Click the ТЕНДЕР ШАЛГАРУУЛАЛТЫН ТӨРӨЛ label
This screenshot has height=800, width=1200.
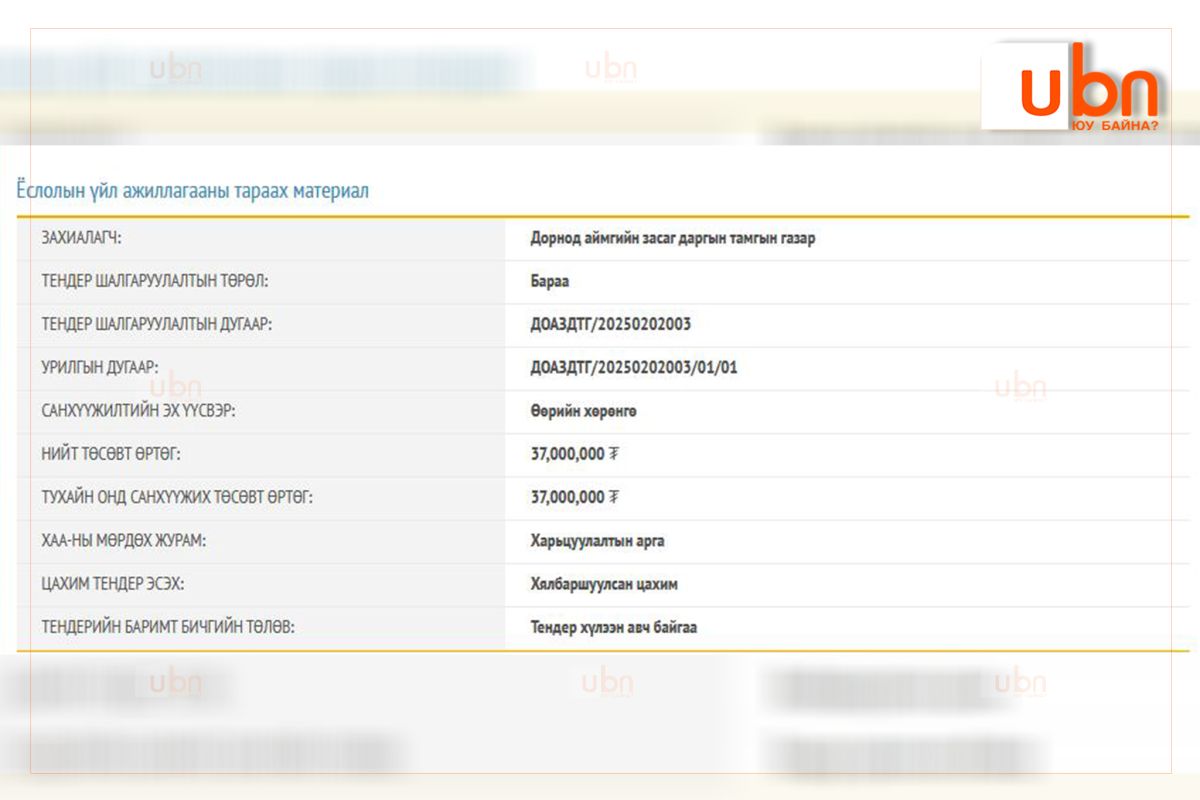(155, 282)
